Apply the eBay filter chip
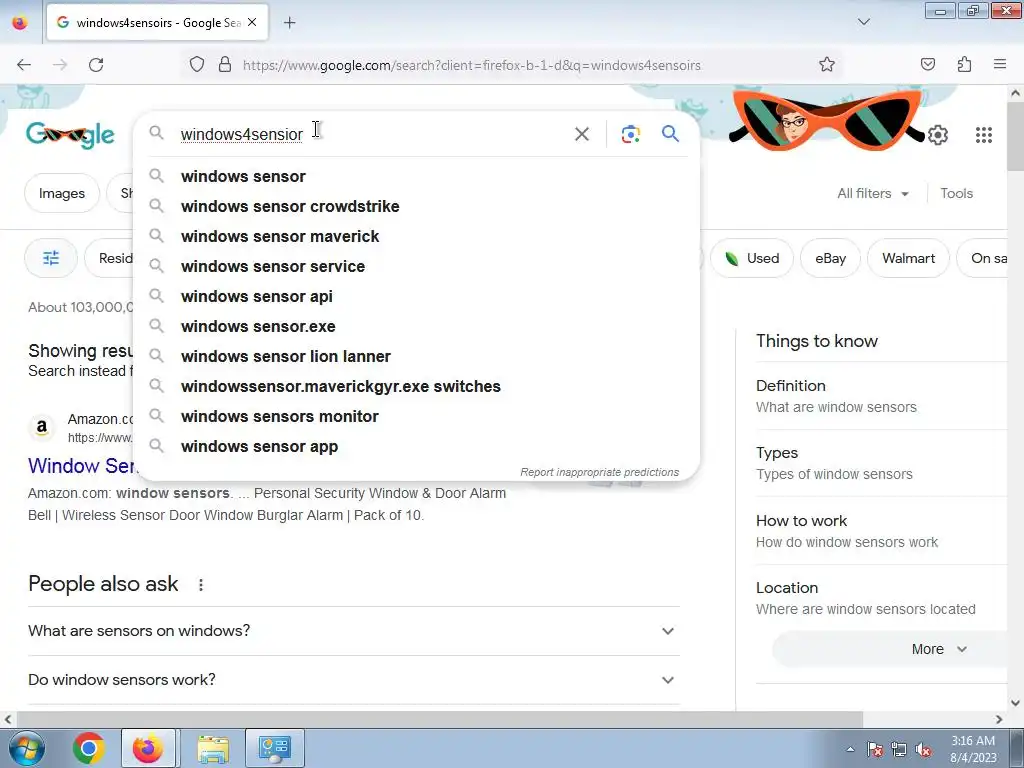This screenshot has height=768, width=1024. pos(830,258)
